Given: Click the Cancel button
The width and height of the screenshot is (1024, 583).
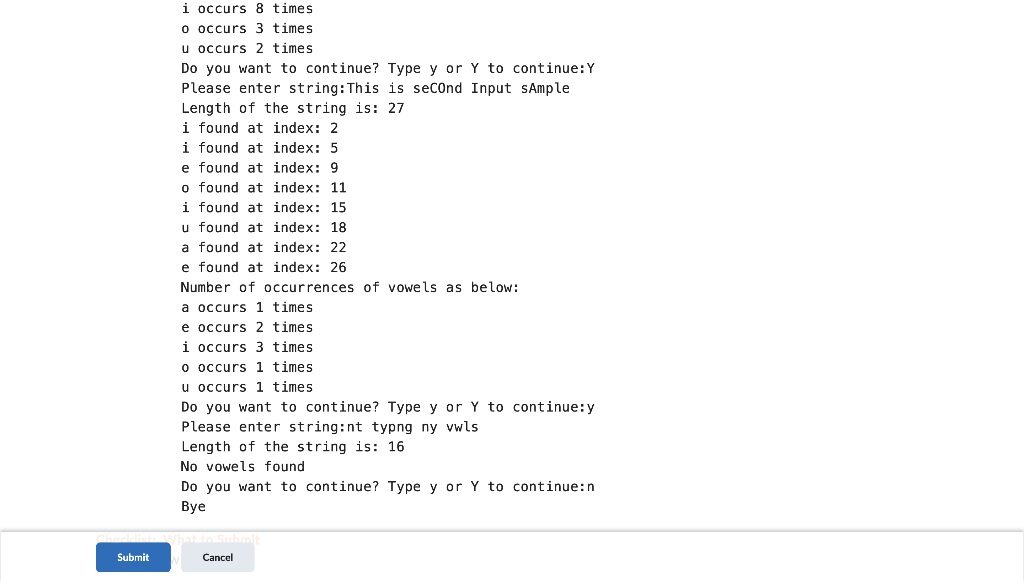Looking at the screenshot, I should [x=217, y=557].
